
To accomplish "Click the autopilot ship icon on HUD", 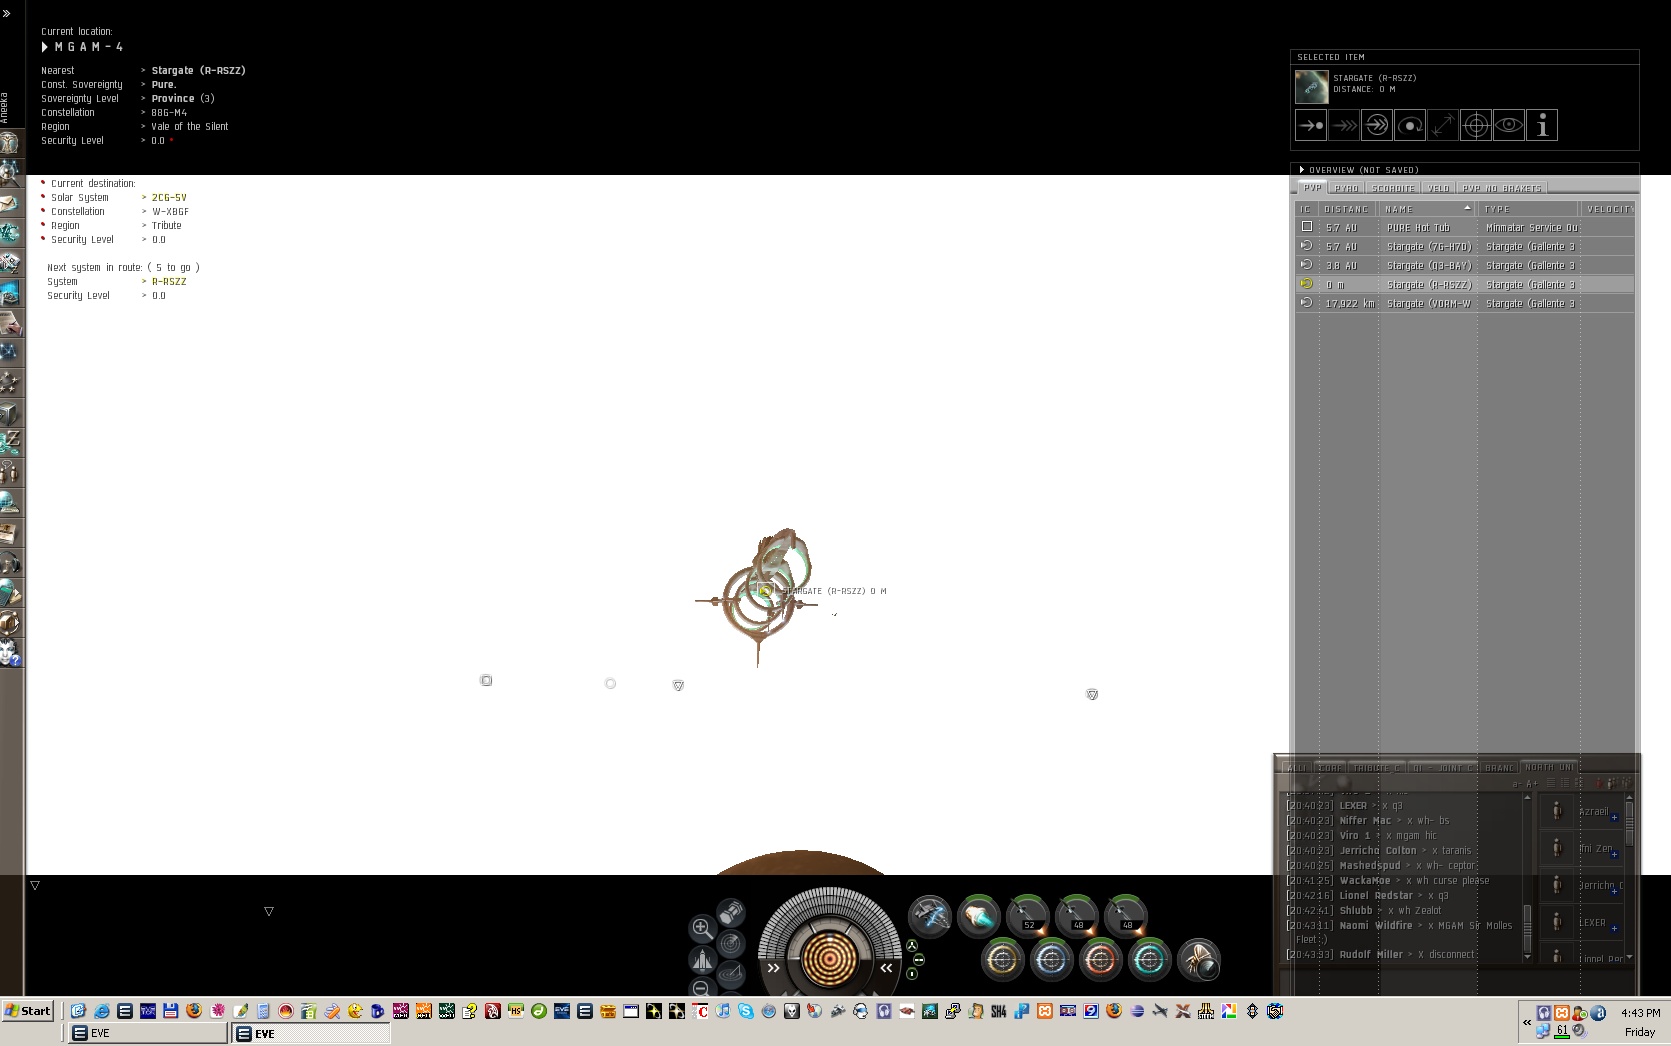I will click(x=702, y=960).
